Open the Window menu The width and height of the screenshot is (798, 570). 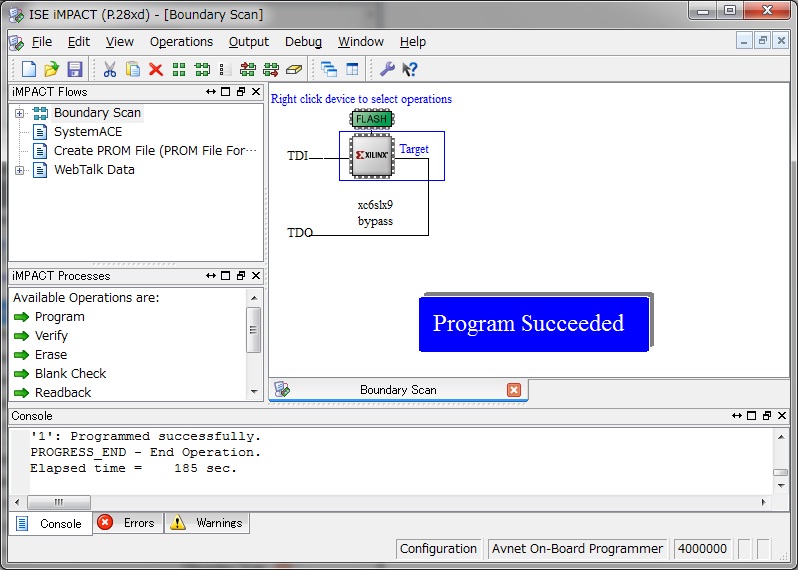point(361,42)
